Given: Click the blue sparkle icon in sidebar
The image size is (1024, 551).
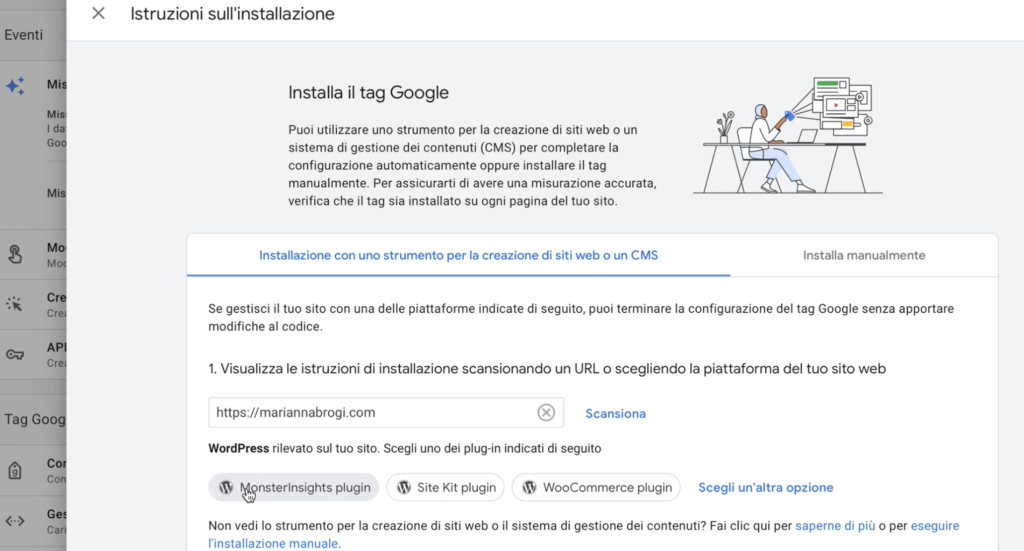Looking at the screenshot, I should [15, 87].
